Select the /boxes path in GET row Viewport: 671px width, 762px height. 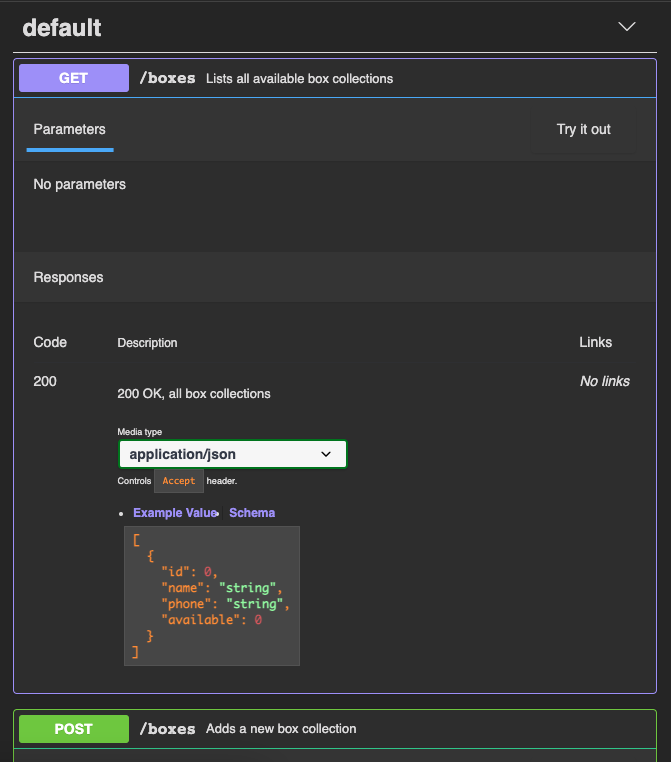[x=167, y=78]
